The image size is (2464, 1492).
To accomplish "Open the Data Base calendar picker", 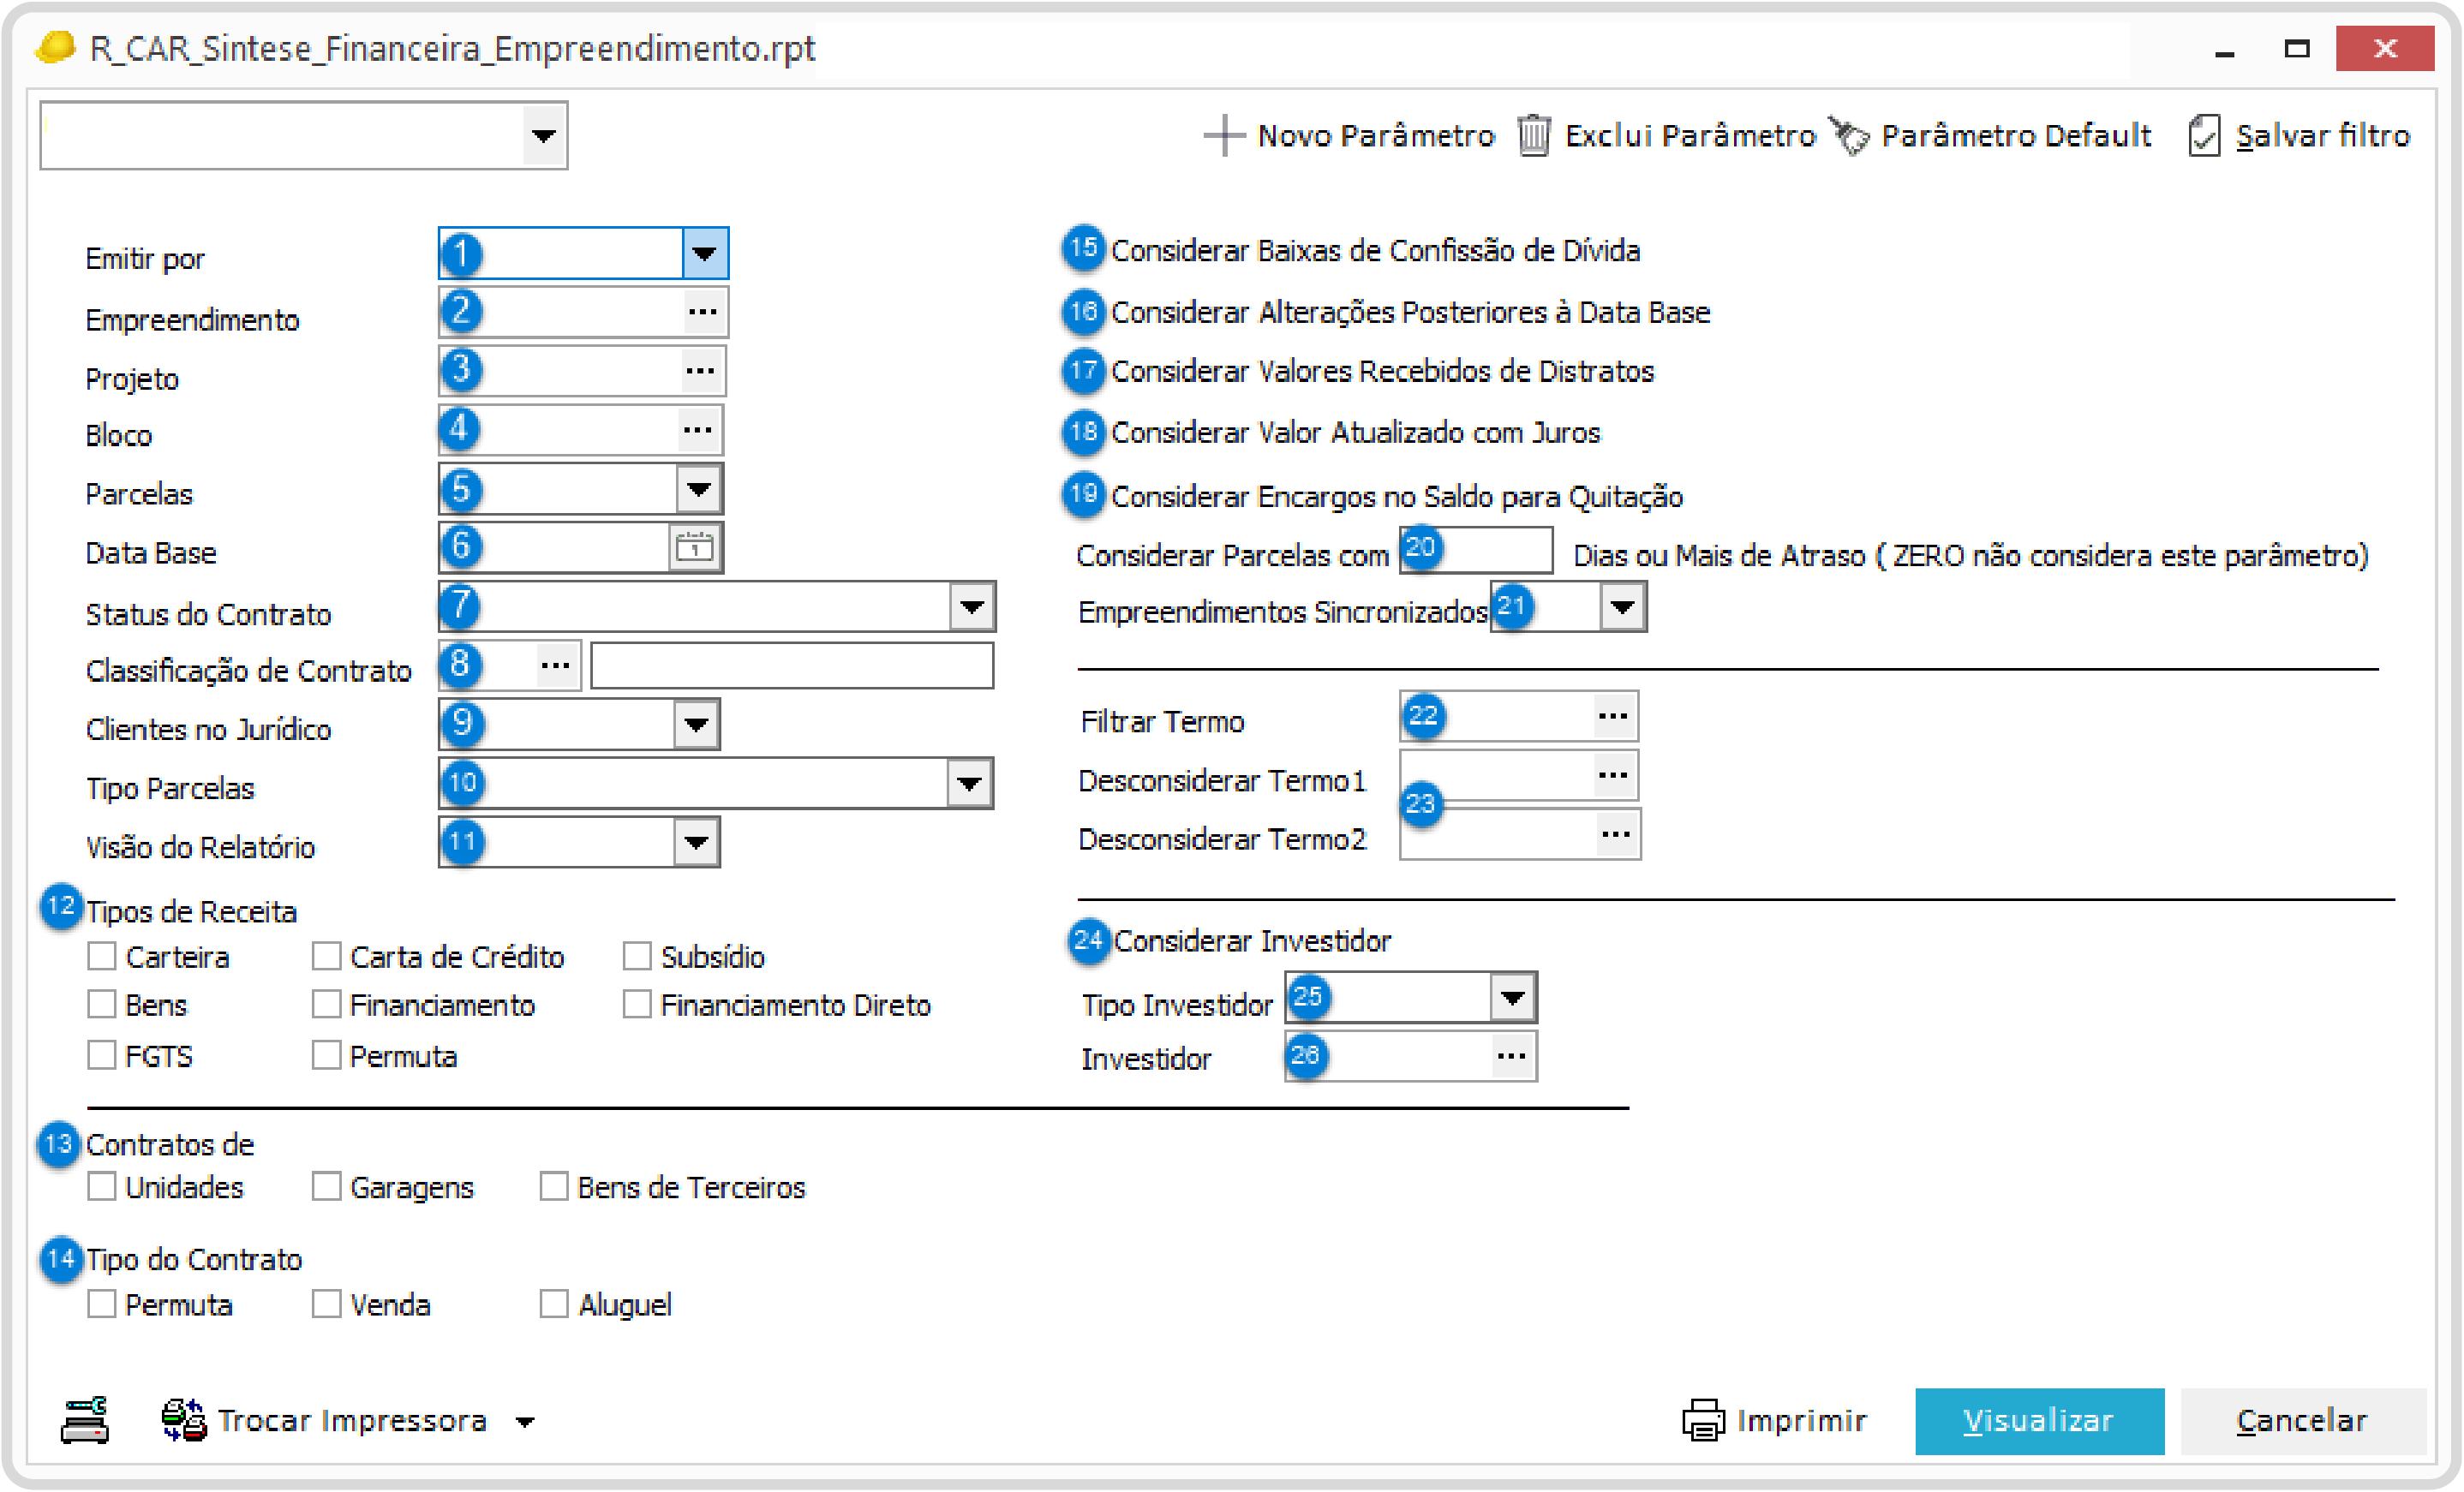I will tap(694, 547).
